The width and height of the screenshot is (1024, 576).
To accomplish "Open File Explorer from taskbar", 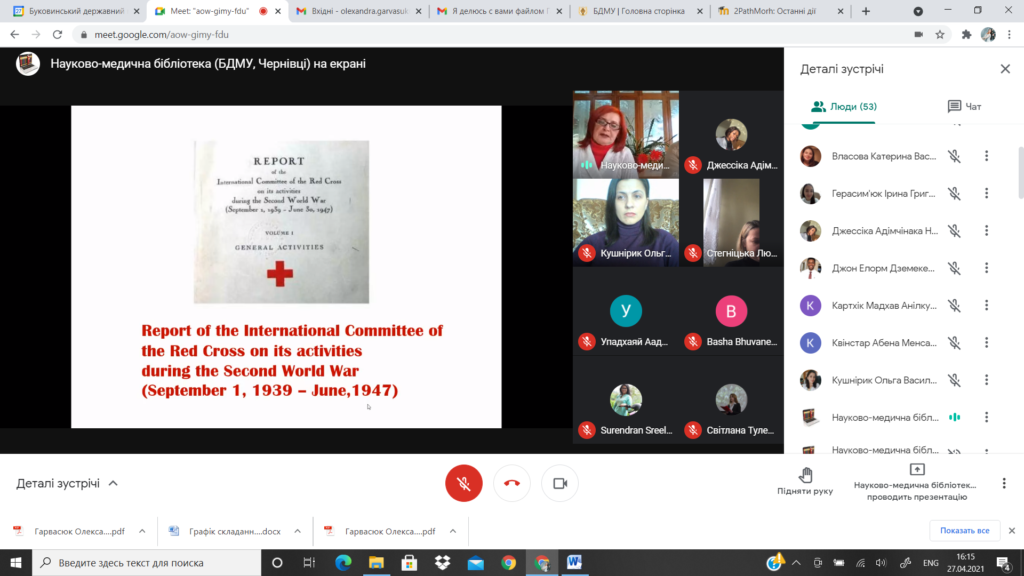I will (x=376, y=562).
